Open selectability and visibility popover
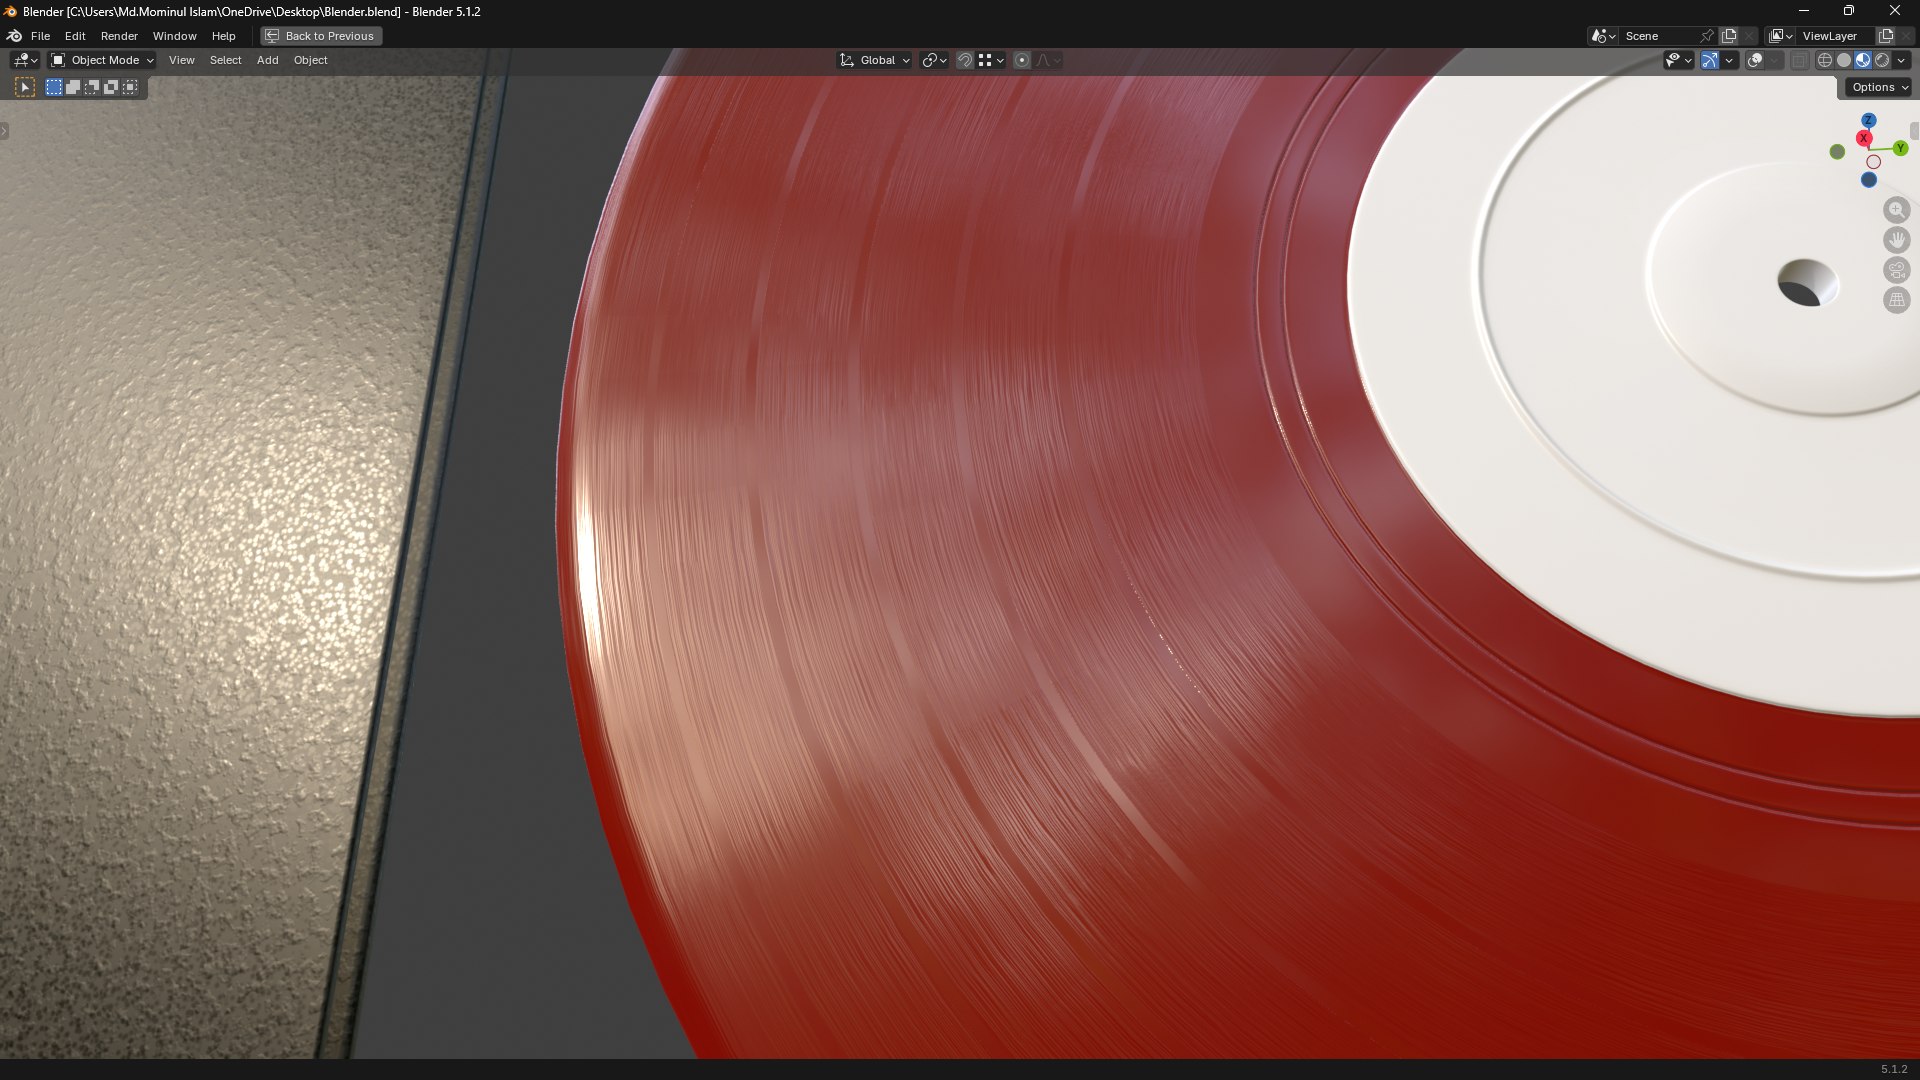1920x1080 pixels. pos(1678,60)
